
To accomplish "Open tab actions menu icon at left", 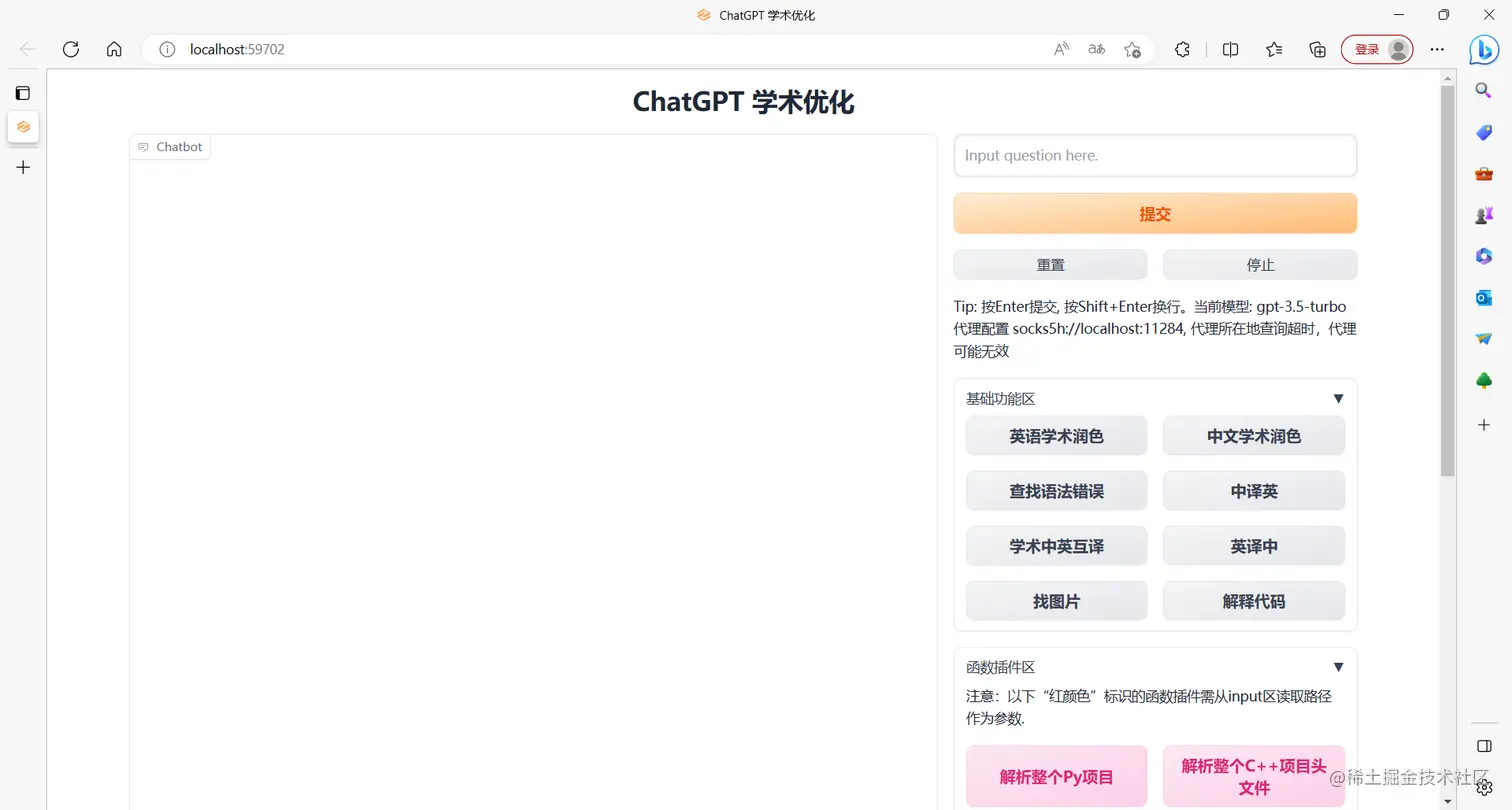I will (23, 93).
